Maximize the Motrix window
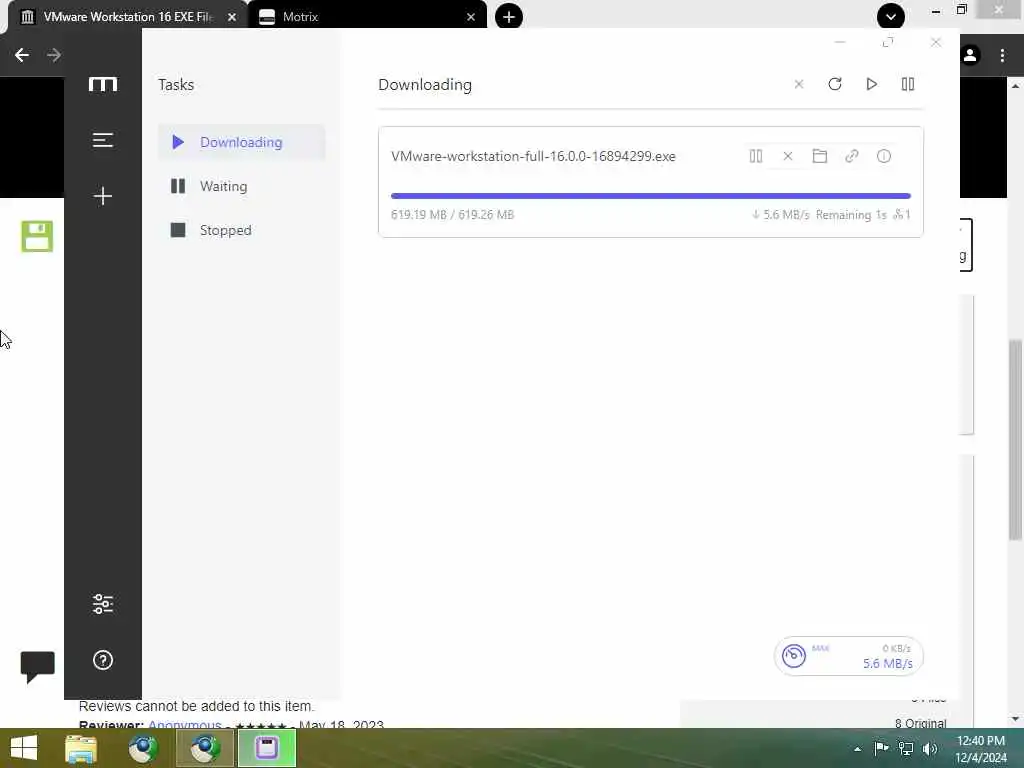1024x768 pixels. (x=888, y=42)
